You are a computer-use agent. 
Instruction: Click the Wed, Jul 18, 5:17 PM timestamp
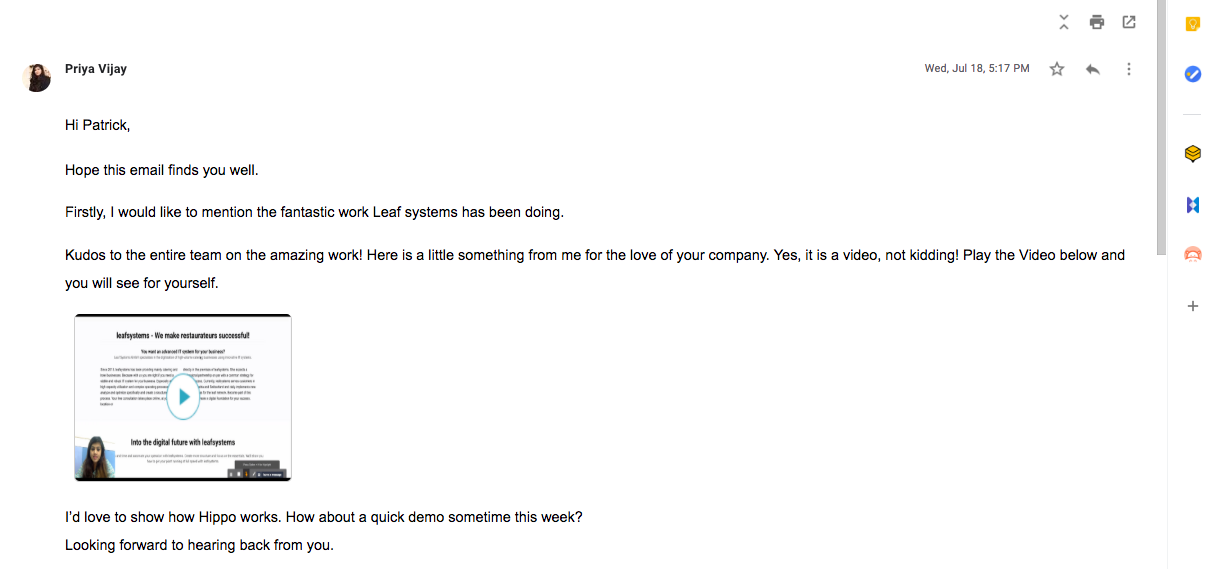tap(976, 69)
